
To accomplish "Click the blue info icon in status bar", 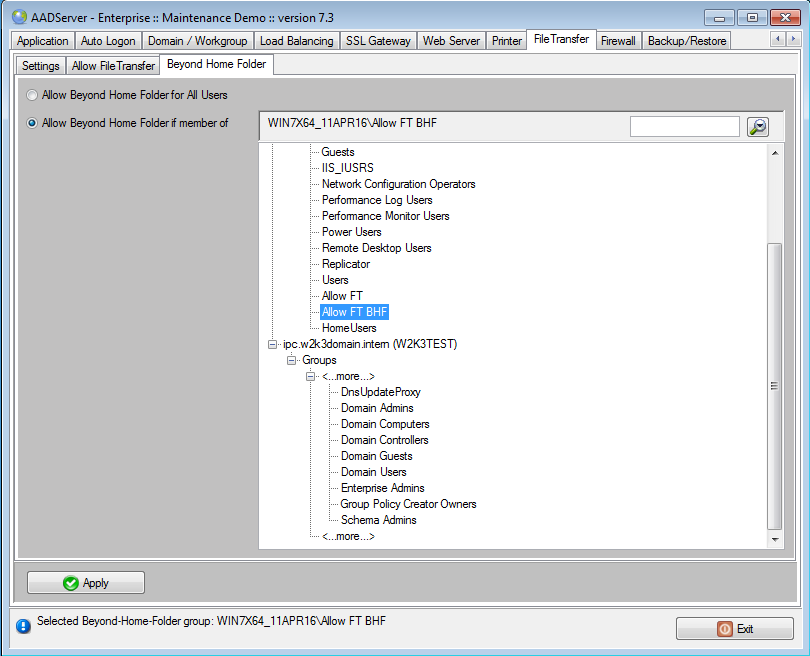I will pos(23,627).
